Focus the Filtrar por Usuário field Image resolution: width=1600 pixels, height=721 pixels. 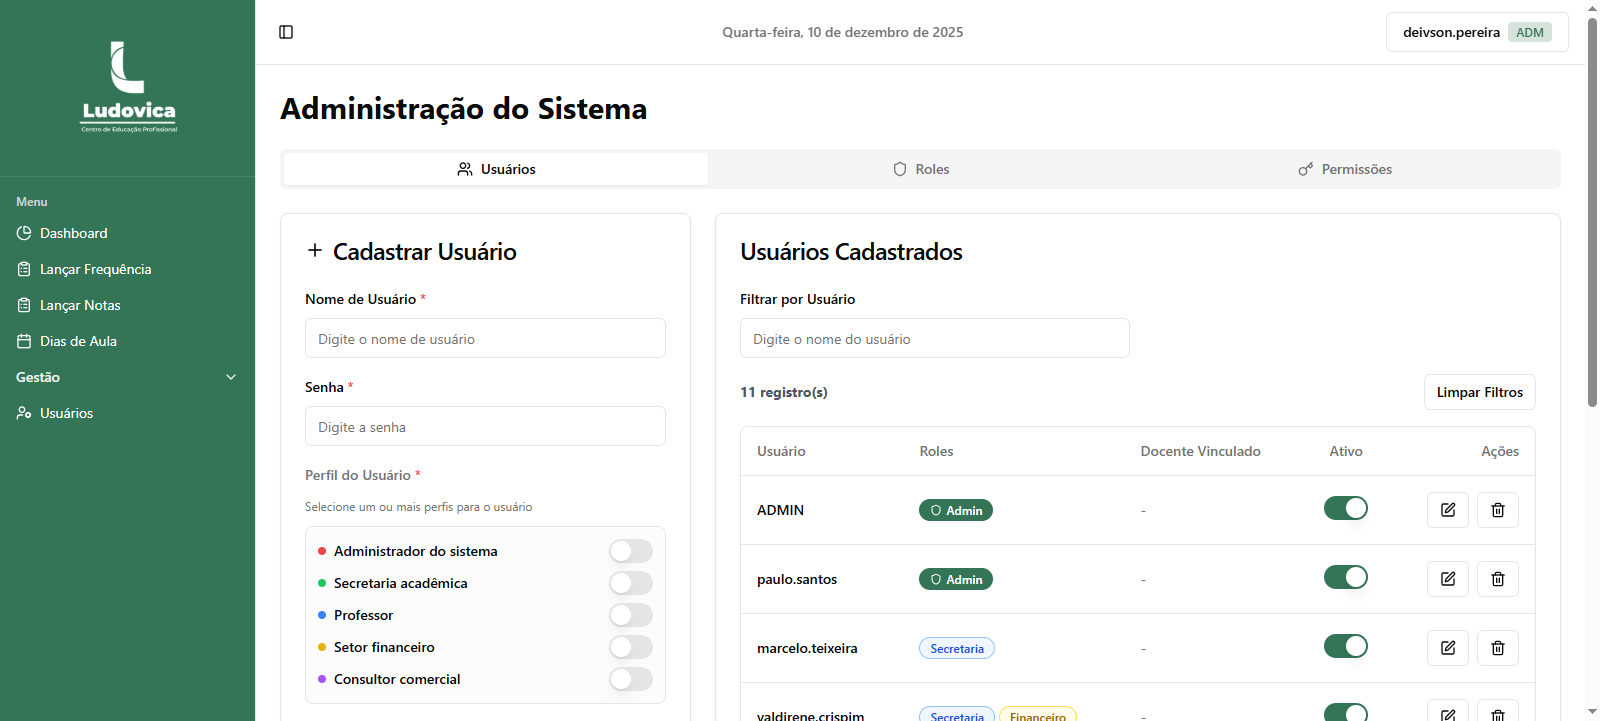[934, 339]
